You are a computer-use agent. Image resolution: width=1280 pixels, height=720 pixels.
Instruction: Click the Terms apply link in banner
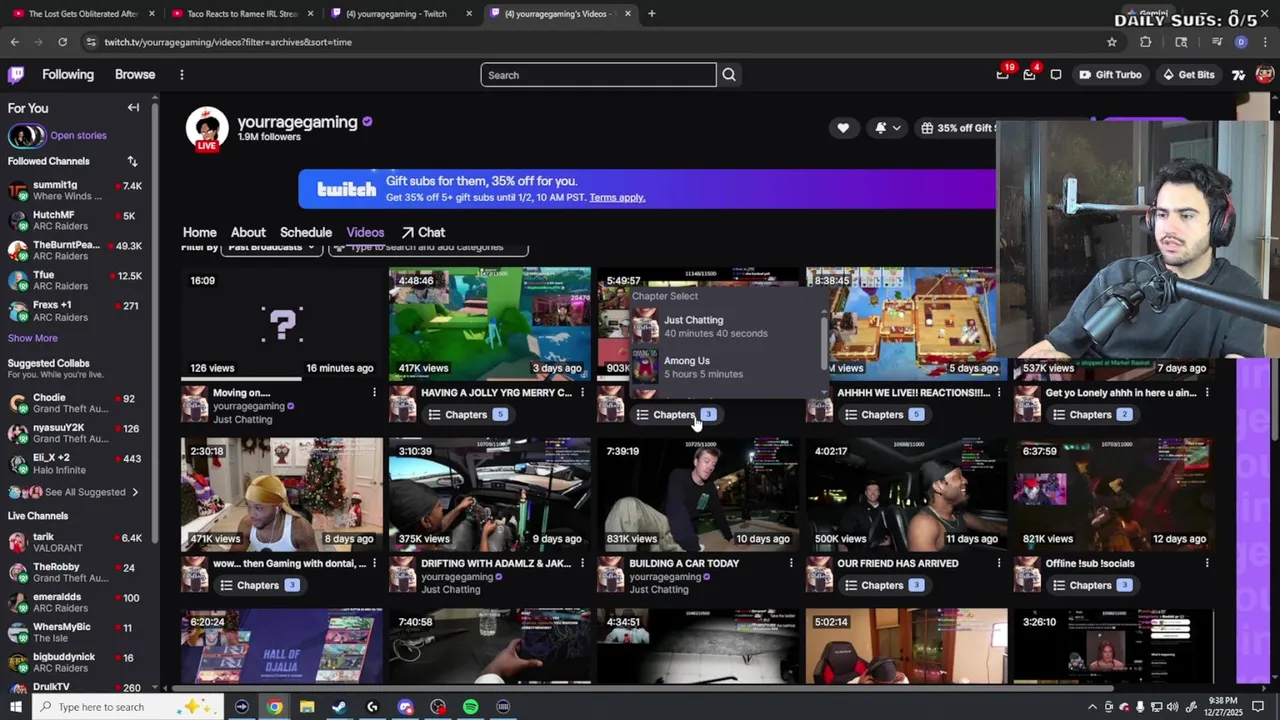[x=617, y=197]
